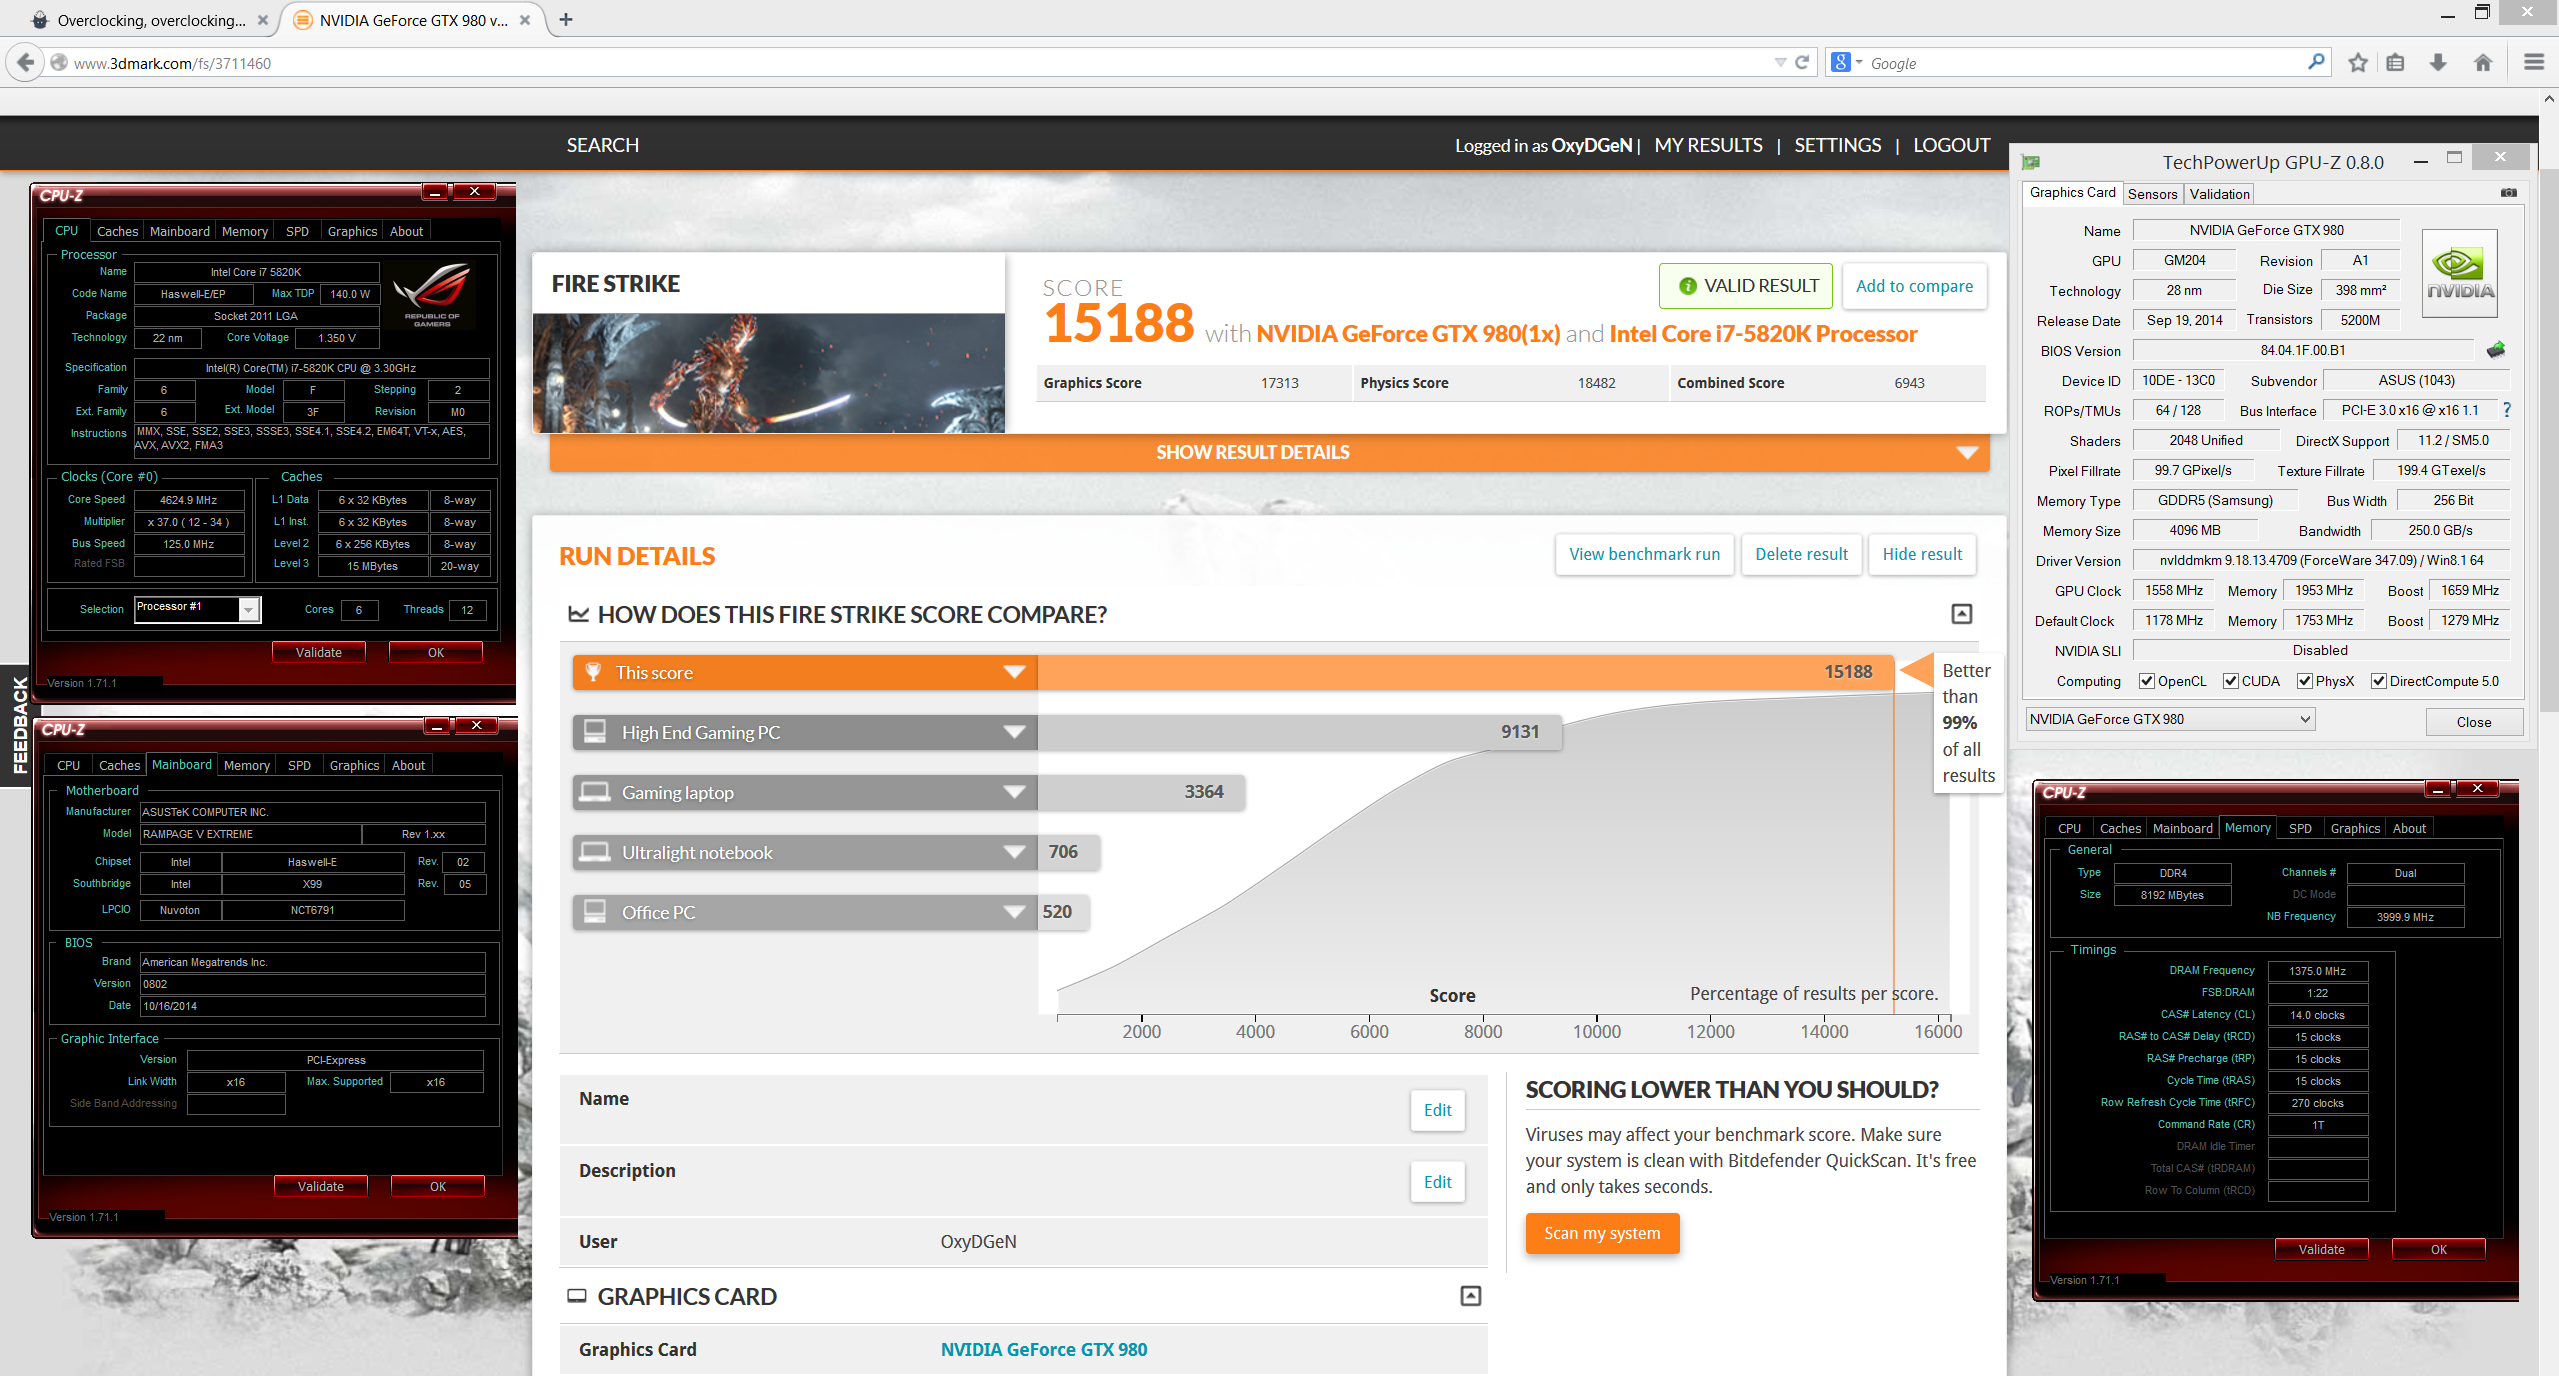This screenshot has width=2559, height=1376.
Task: Click Add to compare button
Action: point(1914,286)
